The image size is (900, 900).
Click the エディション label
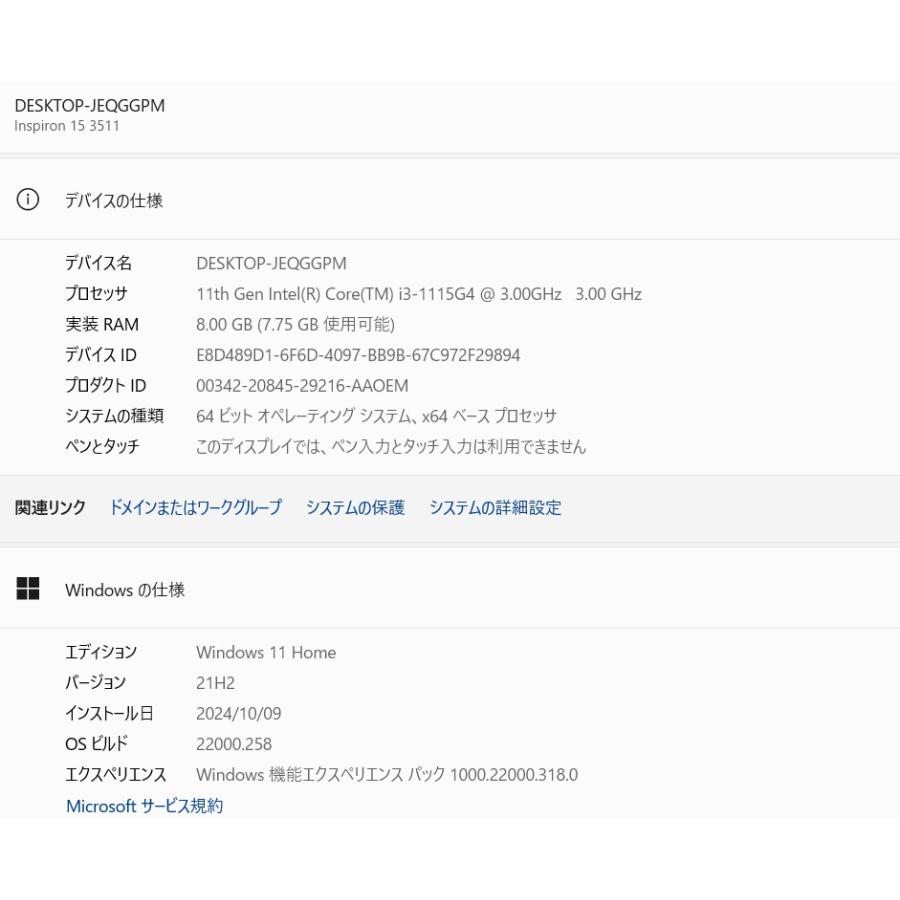click(x=101, y=652)
